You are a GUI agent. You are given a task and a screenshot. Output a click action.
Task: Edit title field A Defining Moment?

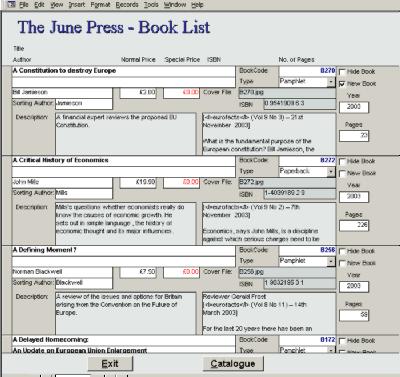point(123,250)
